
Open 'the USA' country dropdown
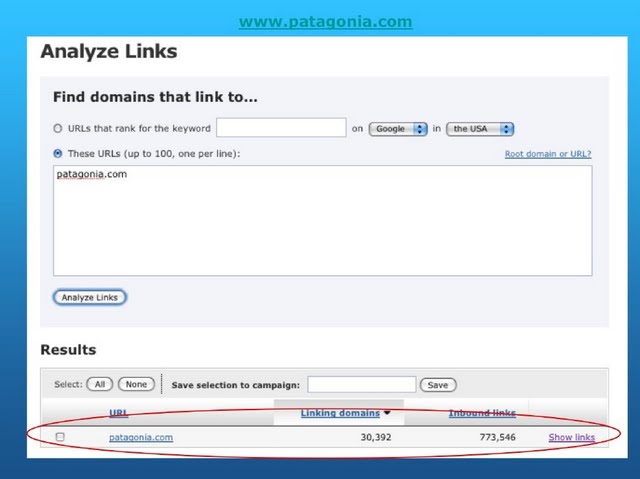point(480,129)
